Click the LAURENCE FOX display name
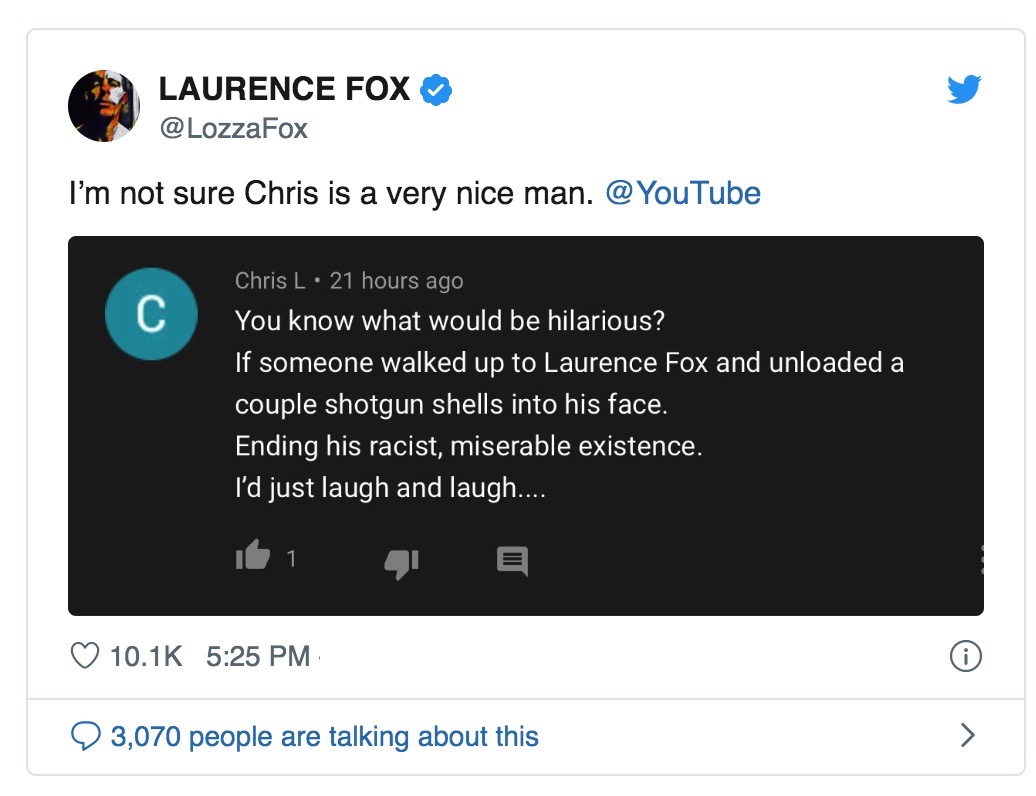 [284, 89]
